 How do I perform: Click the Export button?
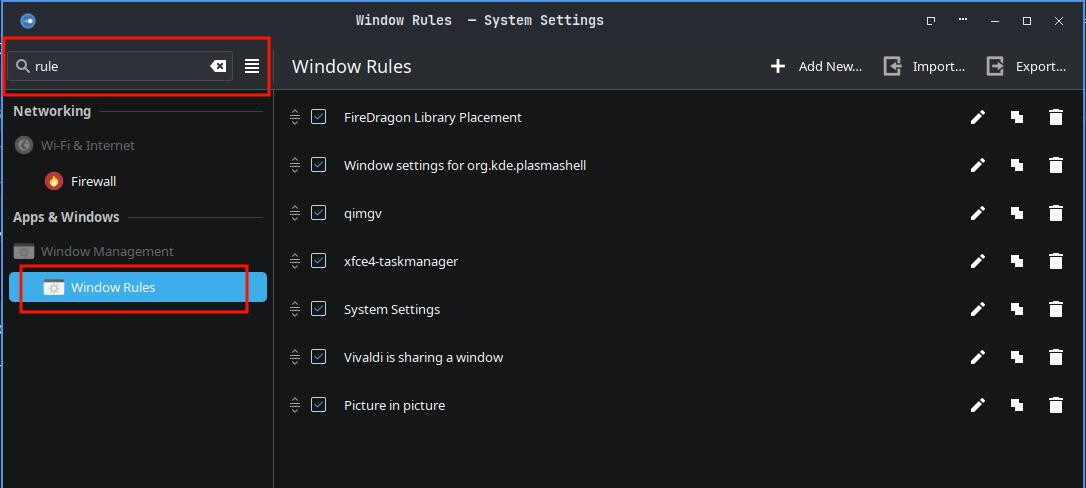(1027, 66)
